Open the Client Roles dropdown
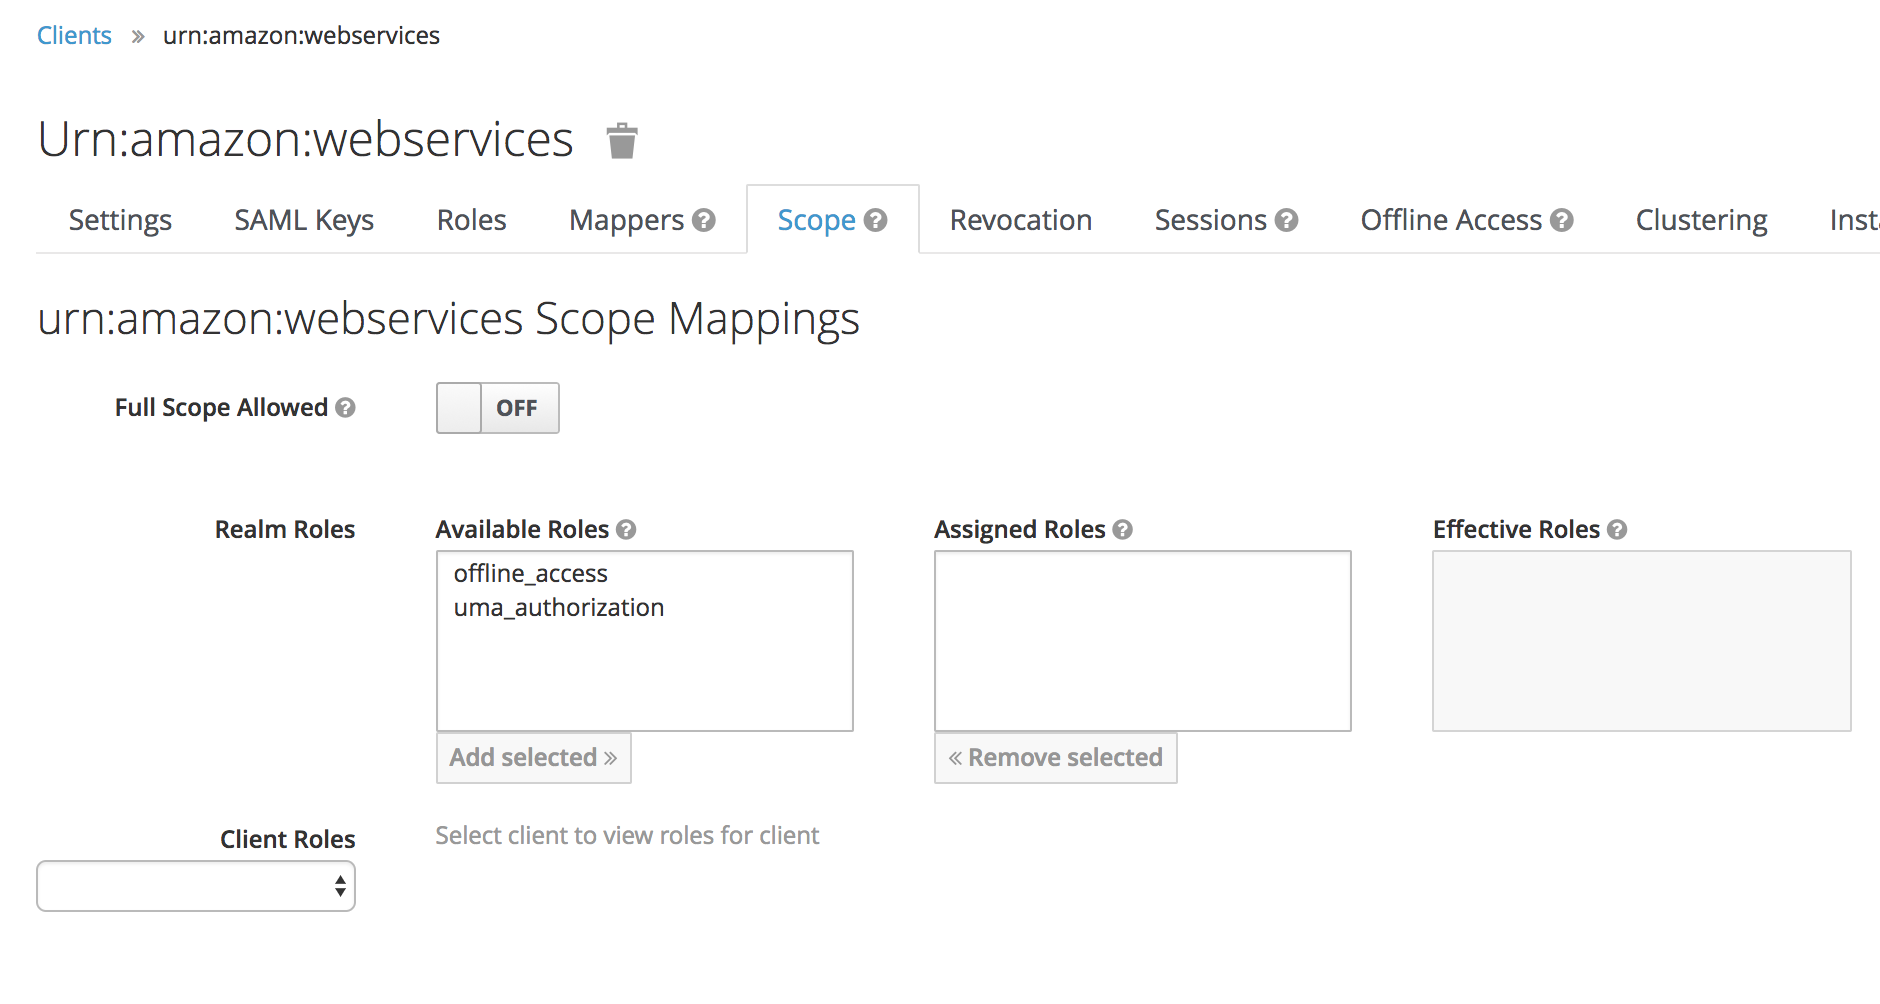Image resolution: width=1880 pixels, height=1004 pixels. coord(196,886)
